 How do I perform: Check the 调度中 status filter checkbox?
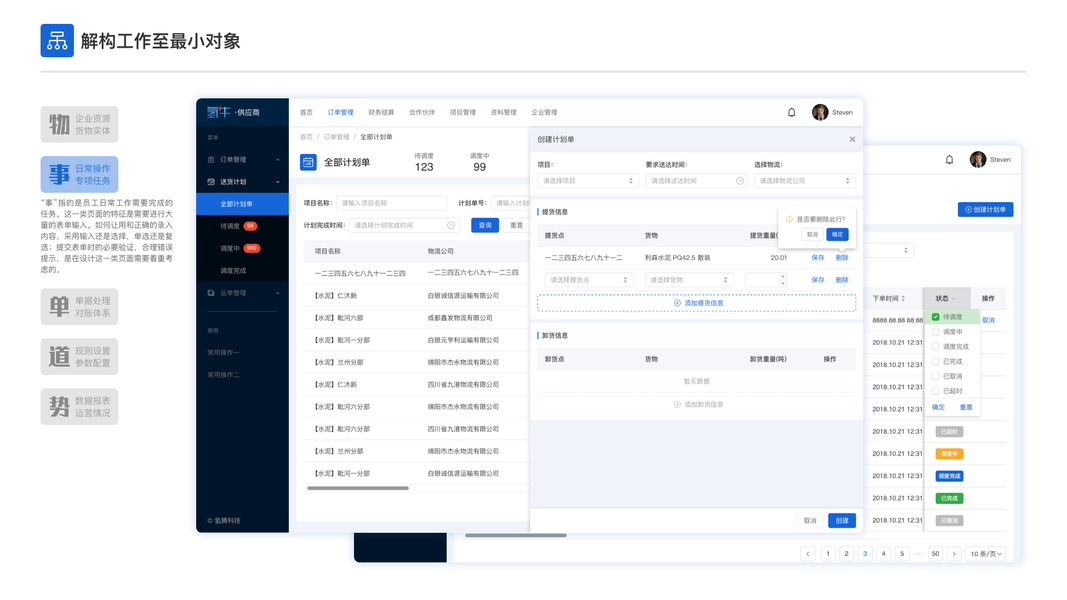(936, 332)
